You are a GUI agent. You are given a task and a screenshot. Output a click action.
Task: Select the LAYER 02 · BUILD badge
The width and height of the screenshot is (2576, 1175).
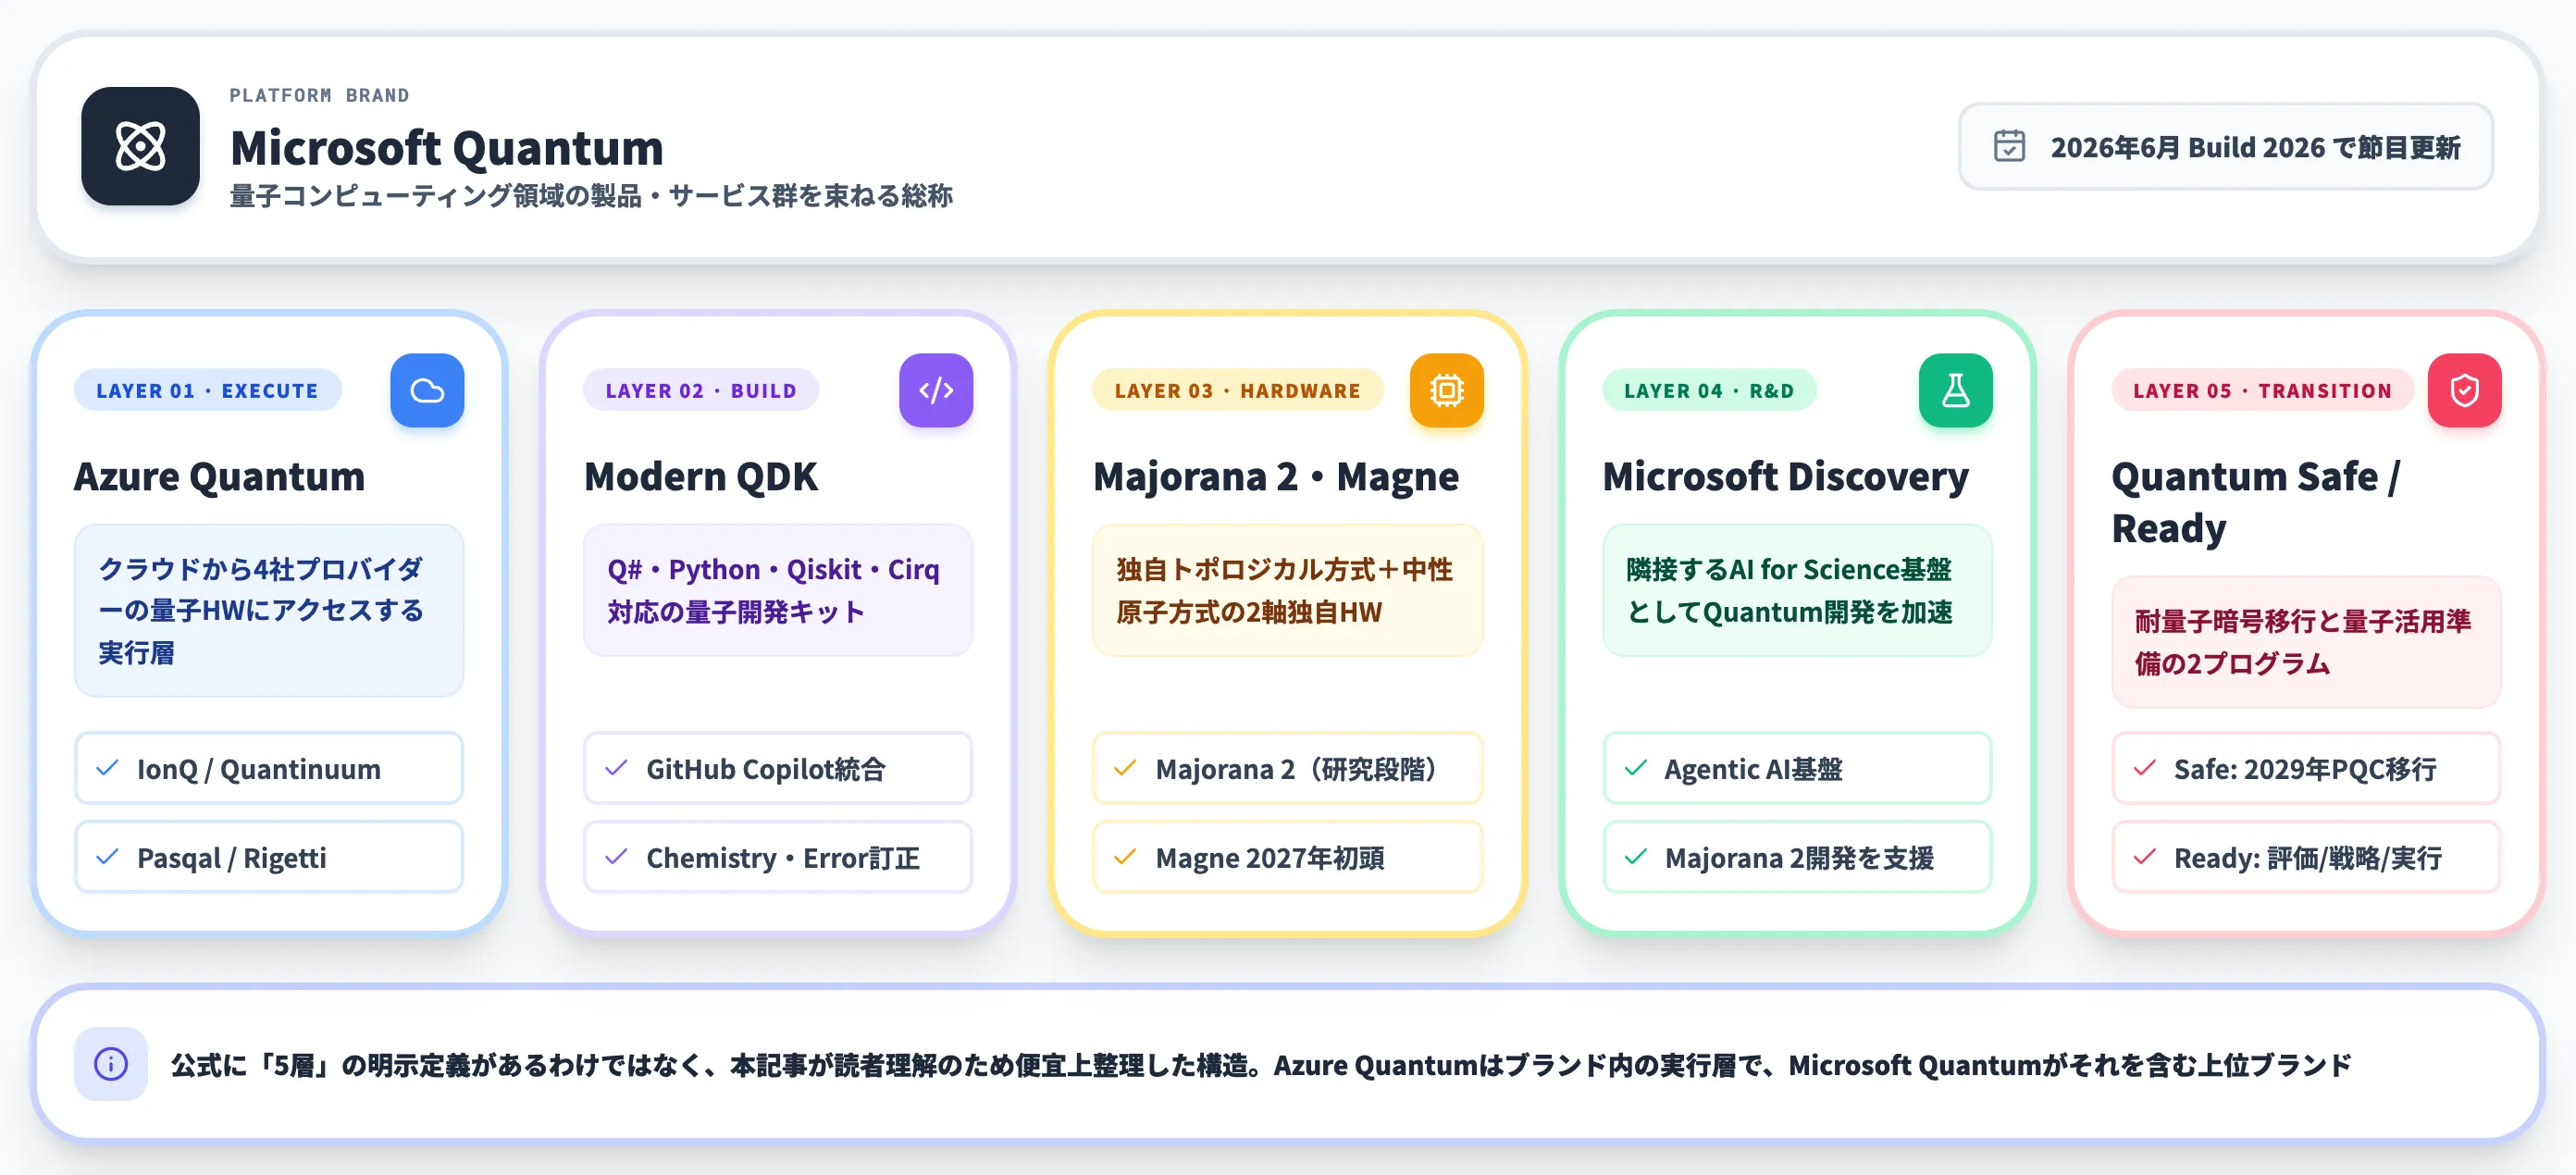point(701,390)
